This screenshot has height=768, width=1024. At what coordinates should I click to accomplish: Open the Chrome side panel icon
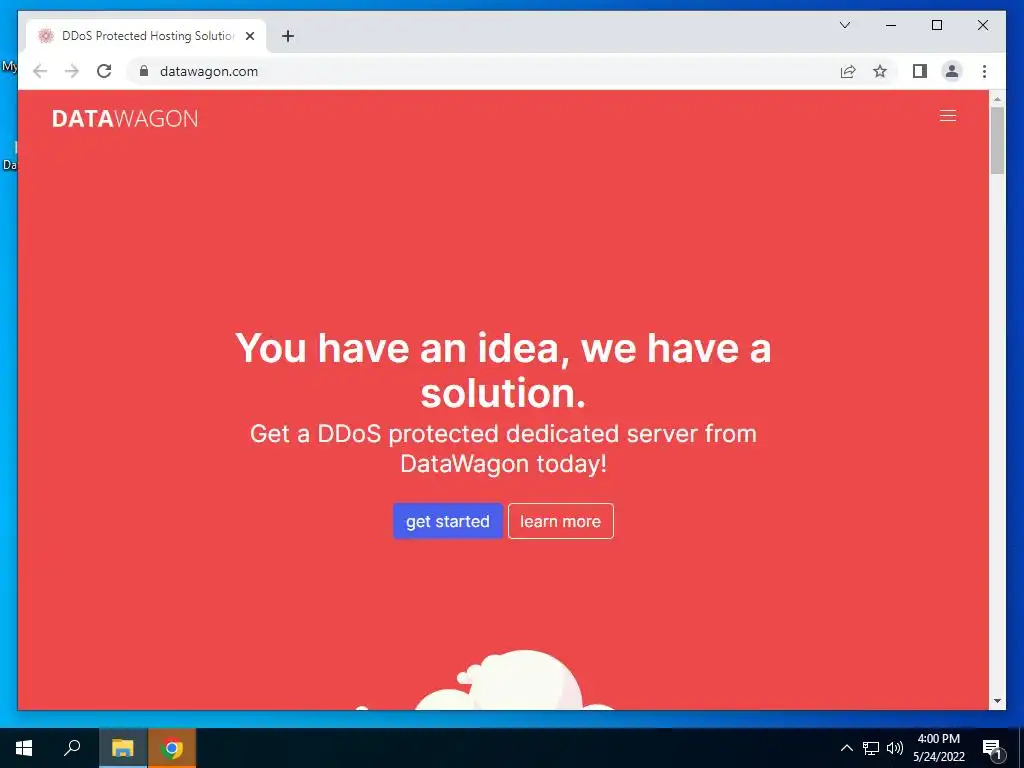(920, 71)
